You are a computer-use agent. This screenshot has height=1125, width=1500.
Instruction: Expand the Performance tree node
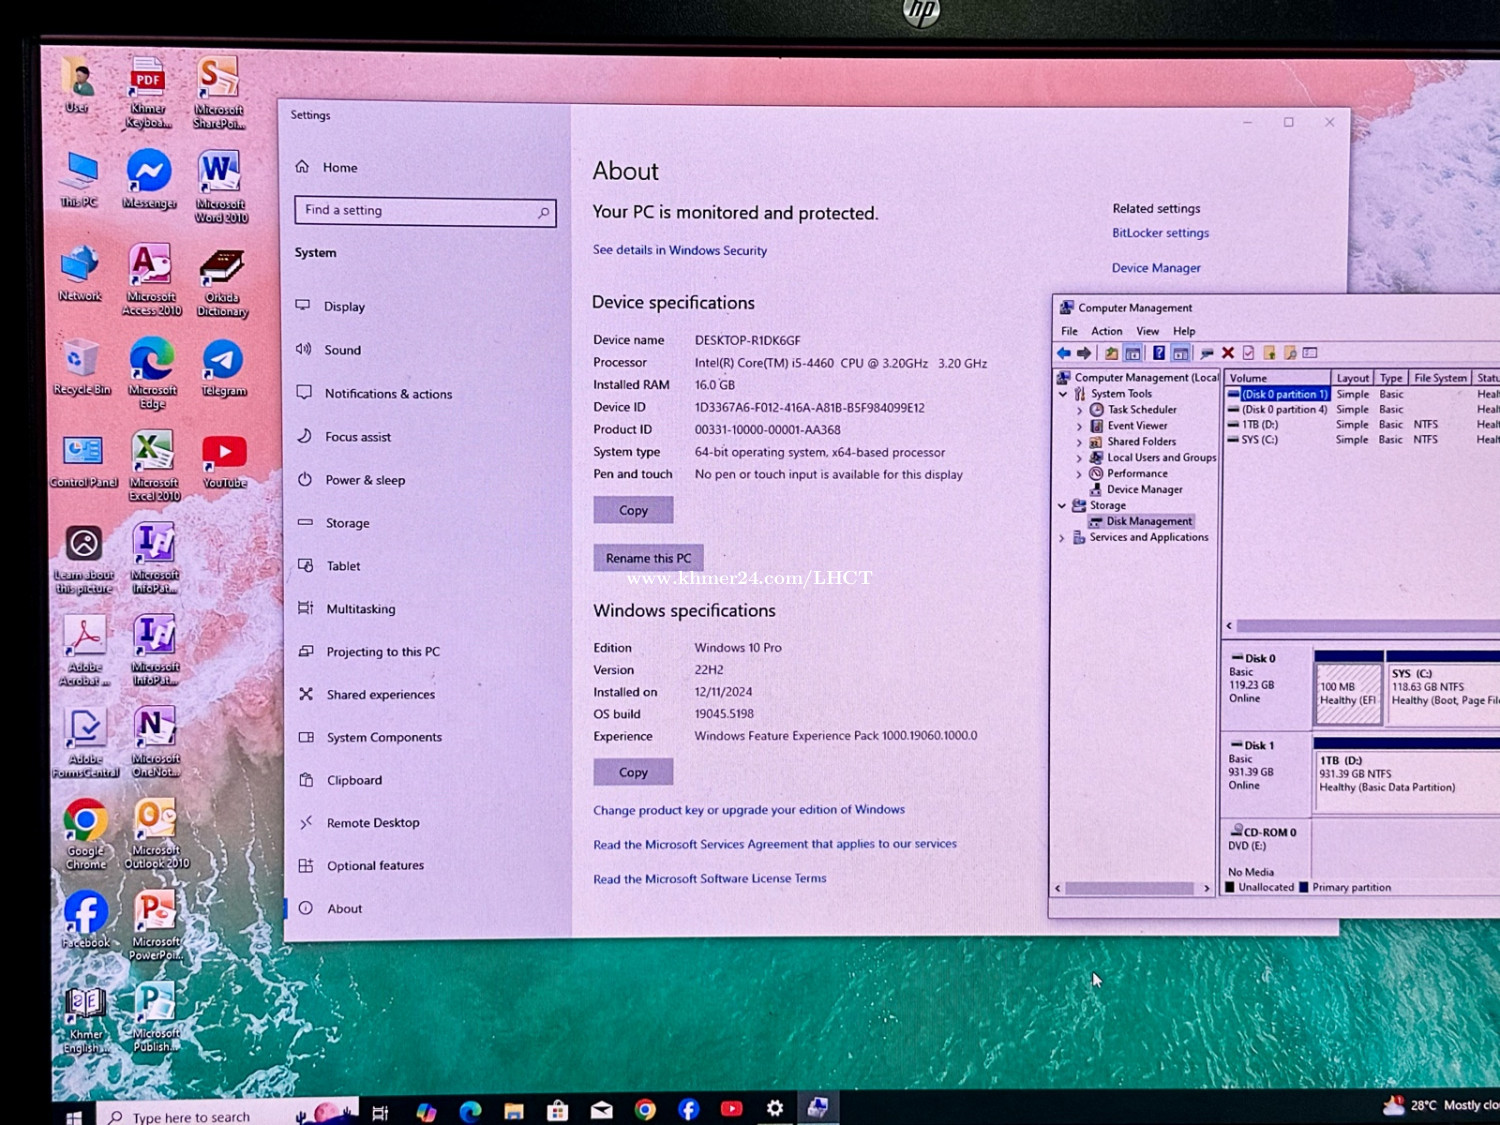(1079, 474)
